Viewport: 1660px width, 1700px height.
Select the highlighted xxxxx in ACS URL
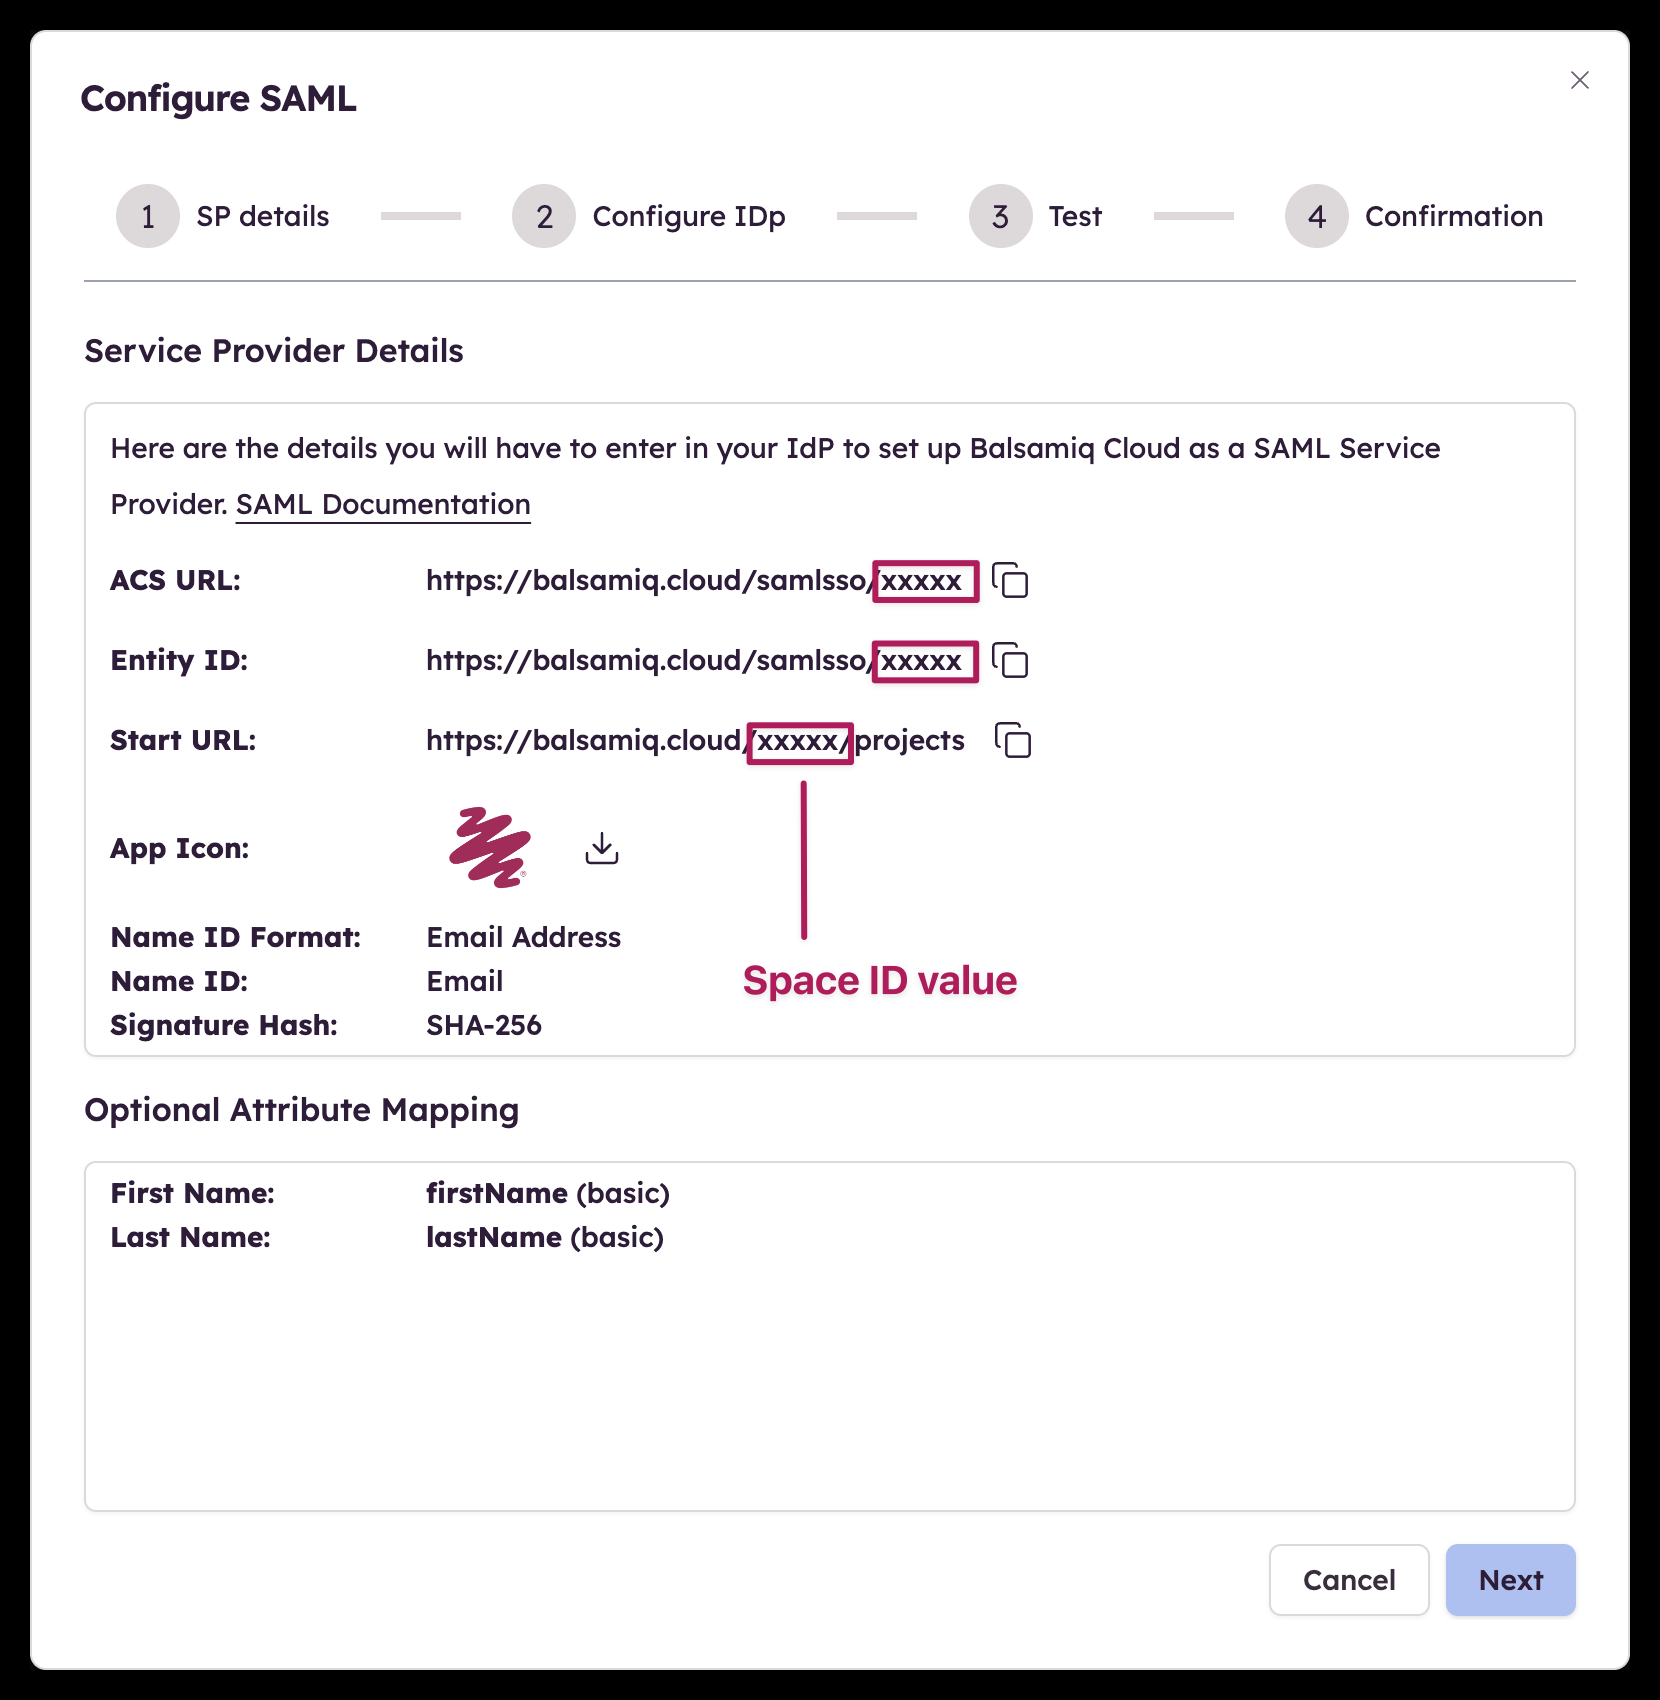pyautogui.click(x=924, y=581)
